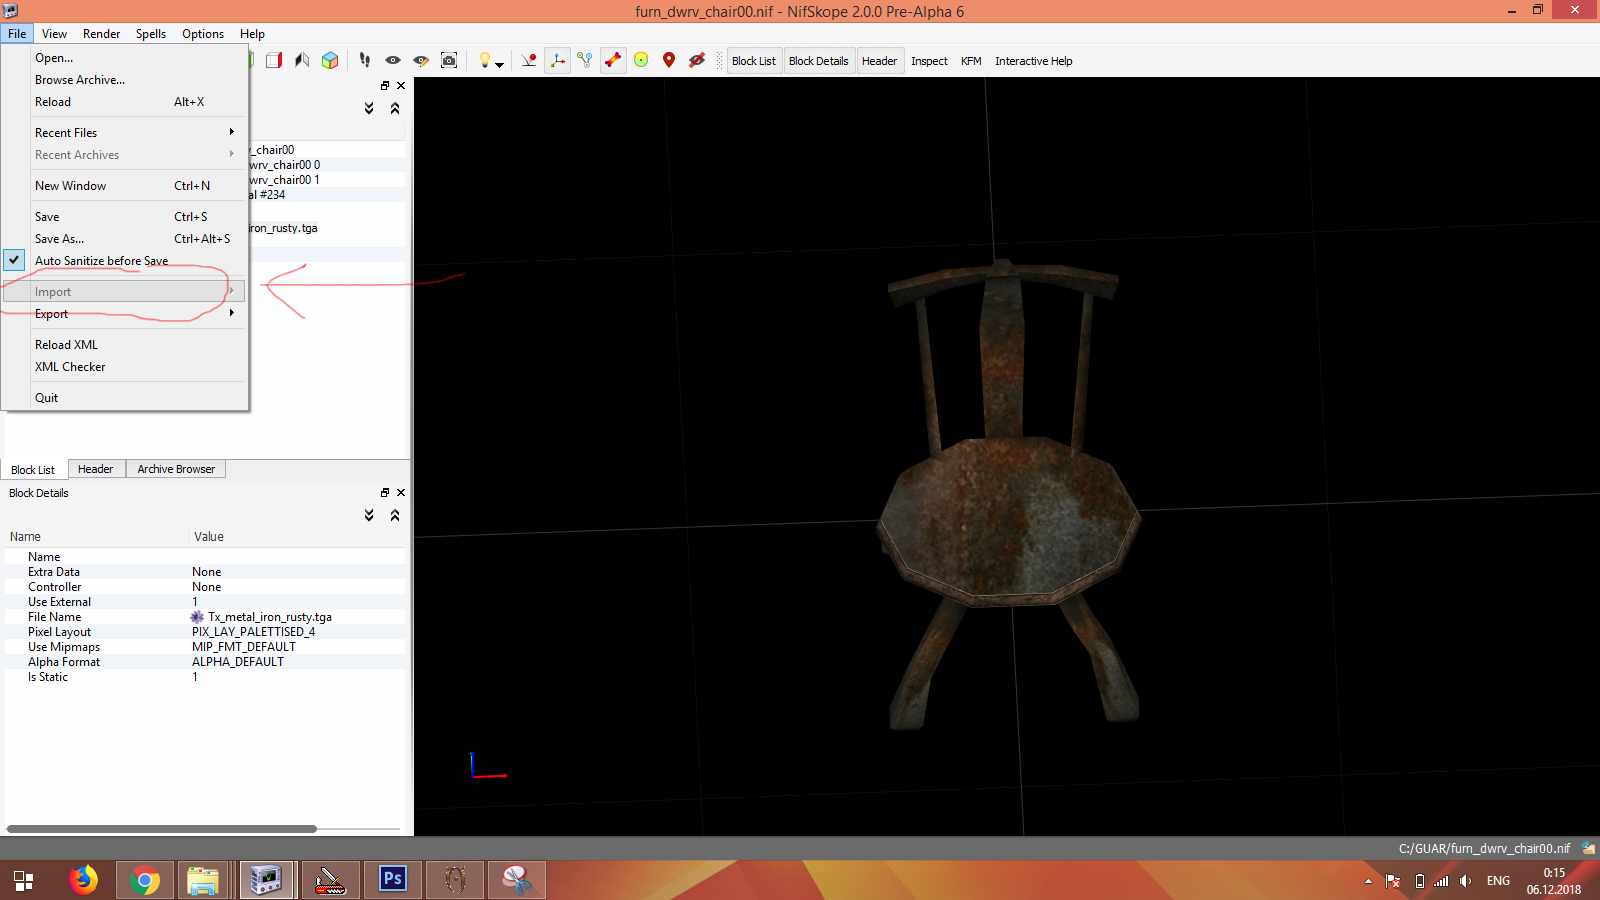1600x900 pixels.
Task: Click the plain eye view icon
Action: pyautogui.click(x=393, y=61)
